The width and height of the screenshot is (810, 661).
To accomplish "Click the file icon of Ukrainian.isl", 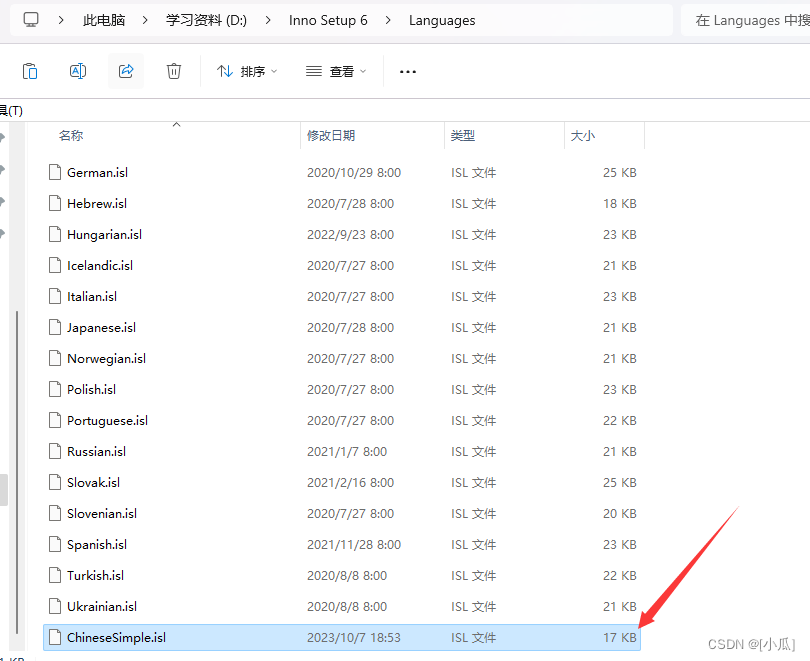I will 55,606.
